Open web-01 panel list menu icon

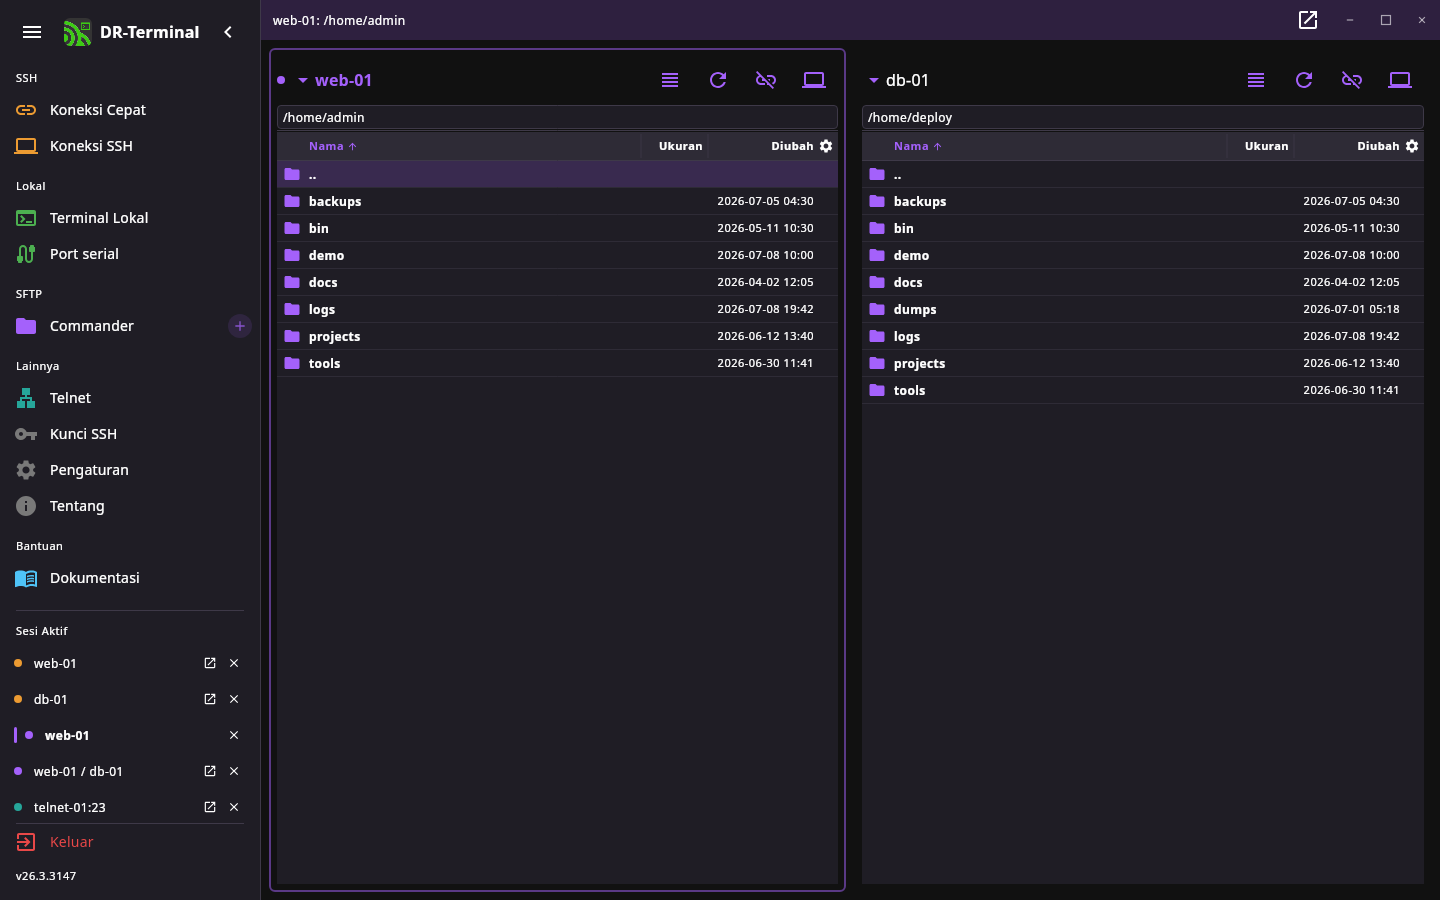(x=670, y=80)
